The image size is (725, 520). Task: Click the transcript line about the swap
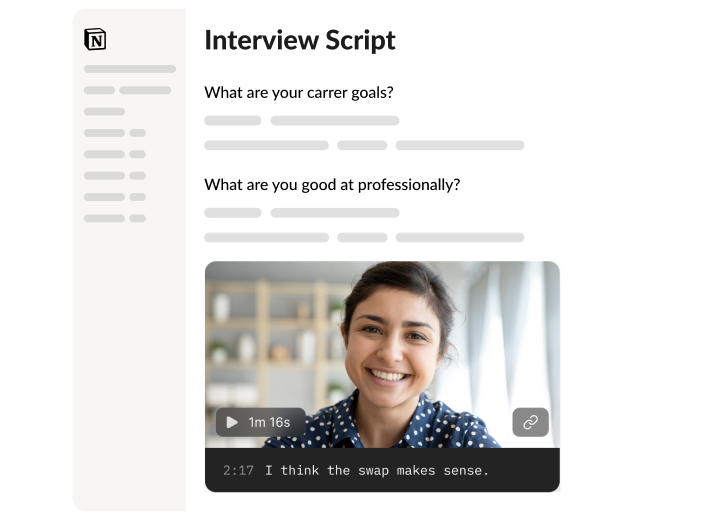pyautogui.click(x=377, y=471)
